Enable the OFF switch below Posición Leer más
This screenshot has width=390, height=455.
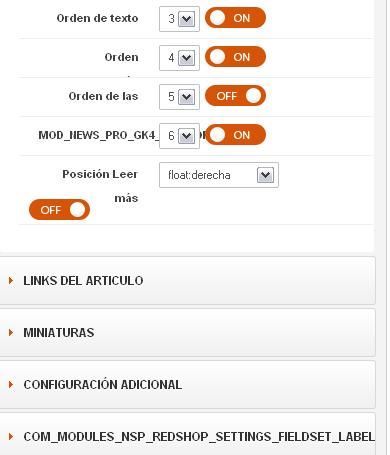point(59,210)
